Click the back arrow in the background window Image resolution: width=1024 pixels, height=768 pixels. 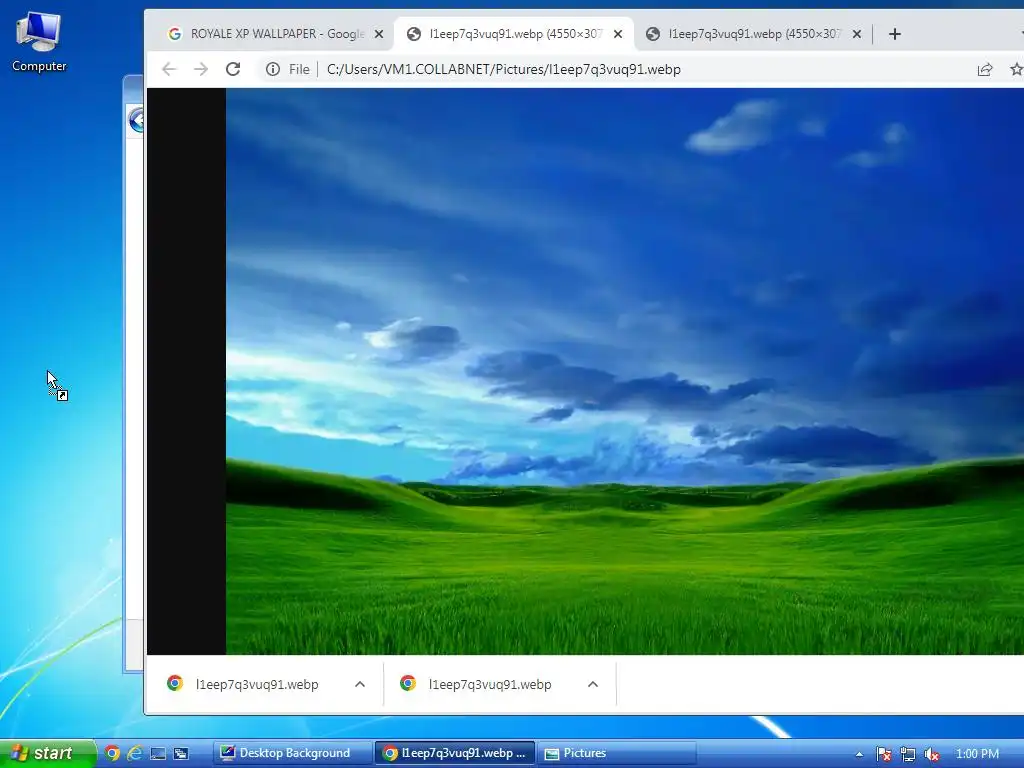(x=136, y=120)
